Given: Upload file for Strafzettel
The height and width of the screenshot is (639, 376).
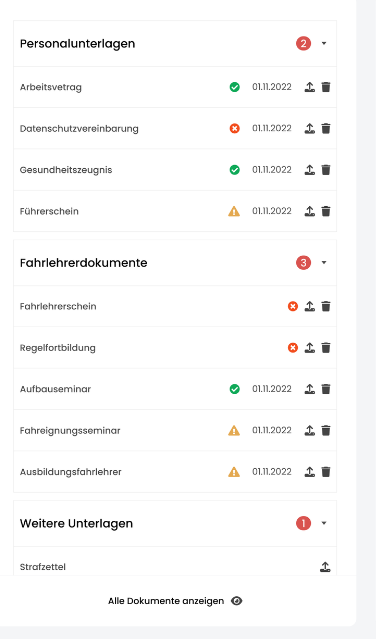Looking at the screenshot, I should (325, 566).
